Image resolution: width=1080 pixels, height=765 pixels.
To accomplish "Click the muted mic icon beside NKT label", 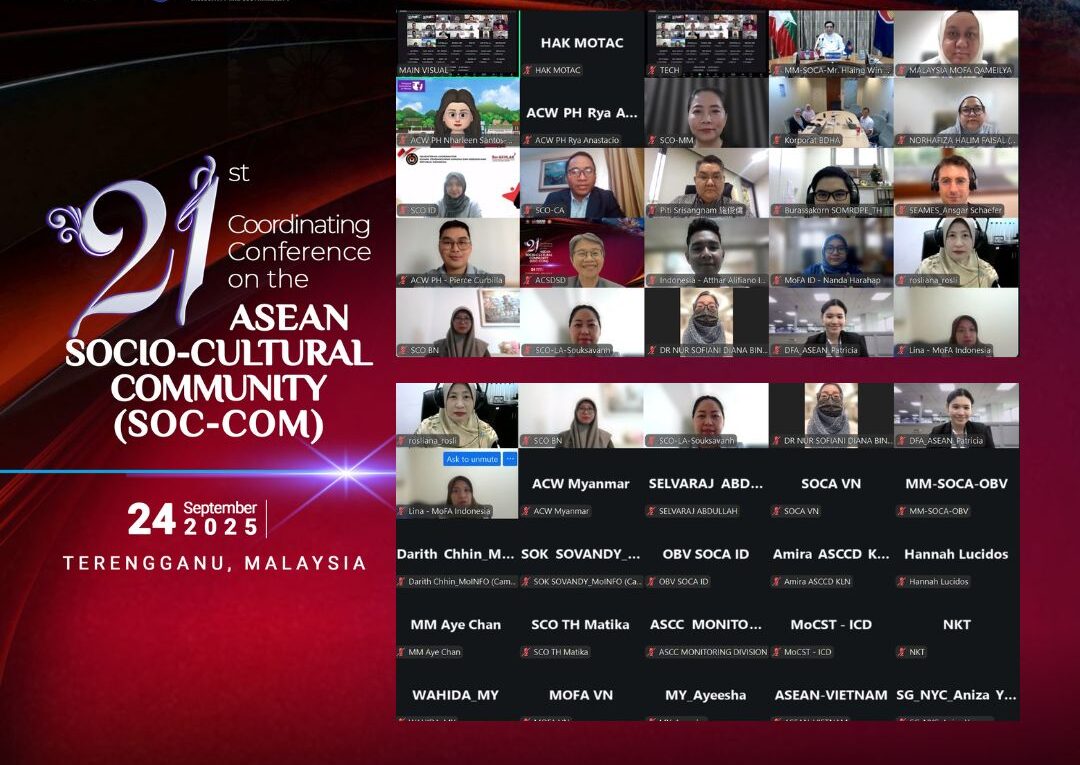I will (x=901, y=652).
